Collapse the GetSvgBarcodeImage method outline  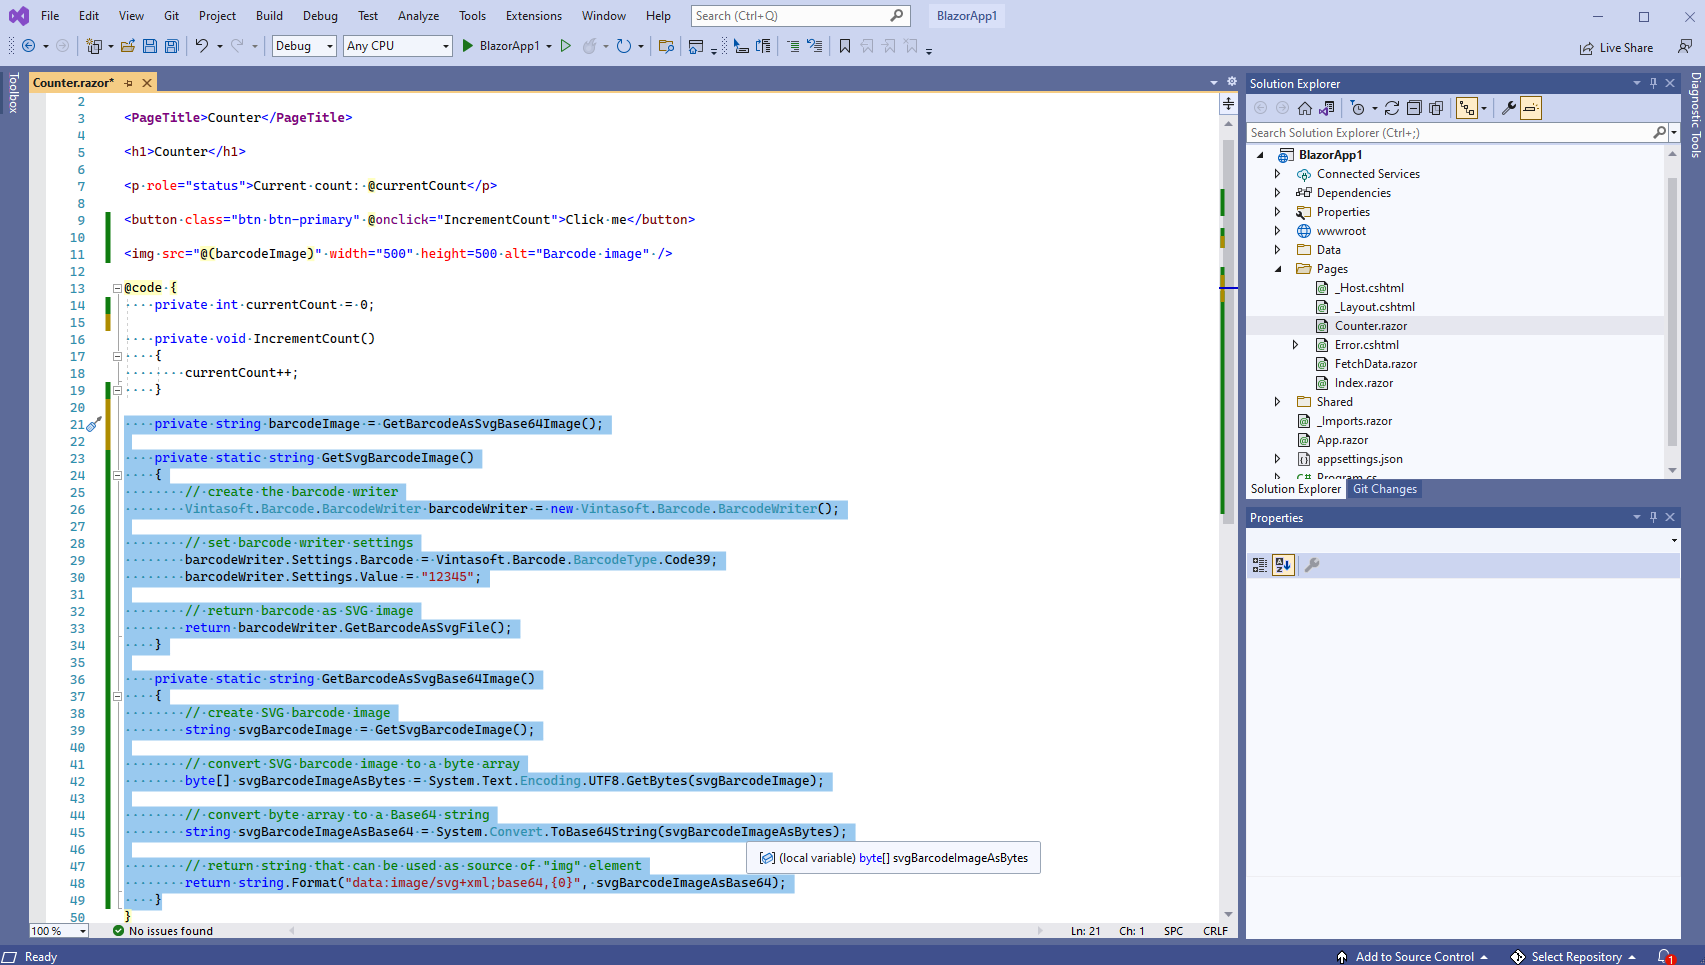(x=117, y=475)
